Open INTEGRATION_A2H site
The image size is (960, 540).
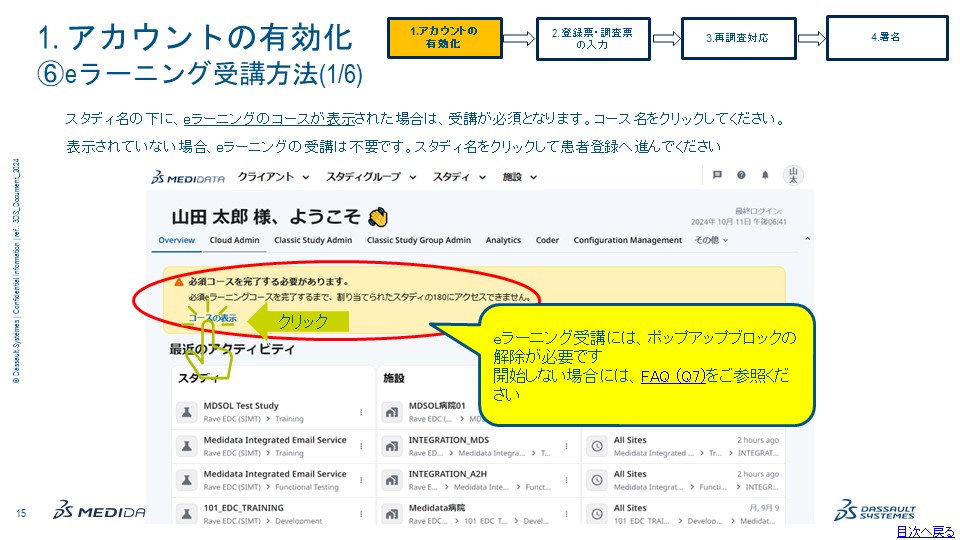[448, 474]
